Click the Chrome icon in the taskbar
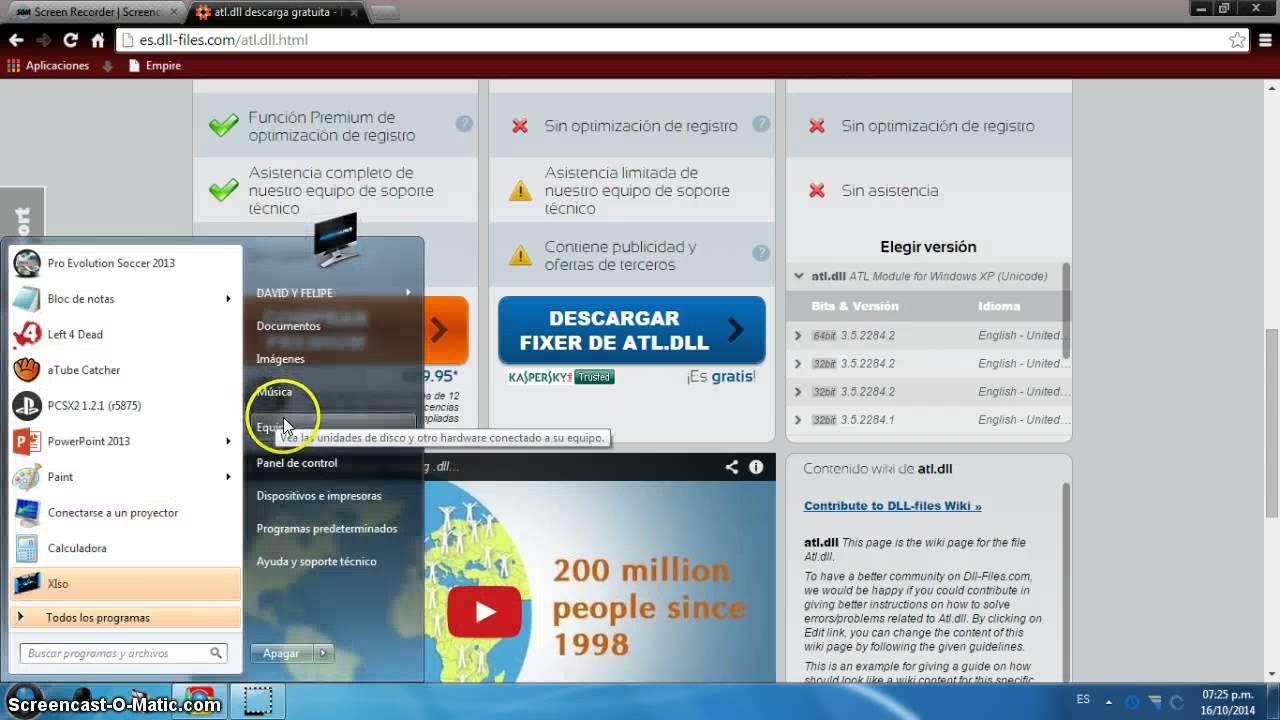Image resolution: width=1280 pixels, height=720 pixels. pyautogui.click(x=199, y=700)
